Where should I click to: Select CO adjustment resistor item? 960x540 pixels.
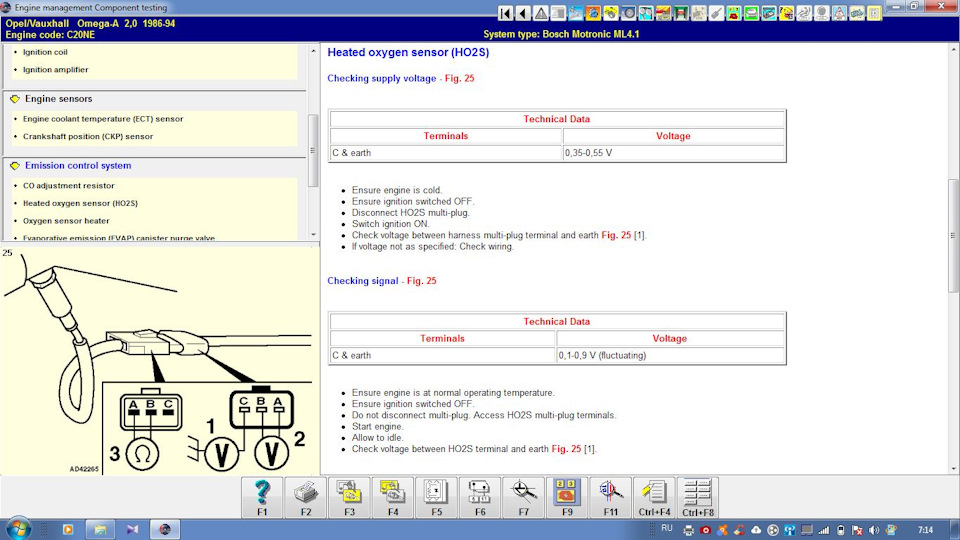click(x=69, y=186)
